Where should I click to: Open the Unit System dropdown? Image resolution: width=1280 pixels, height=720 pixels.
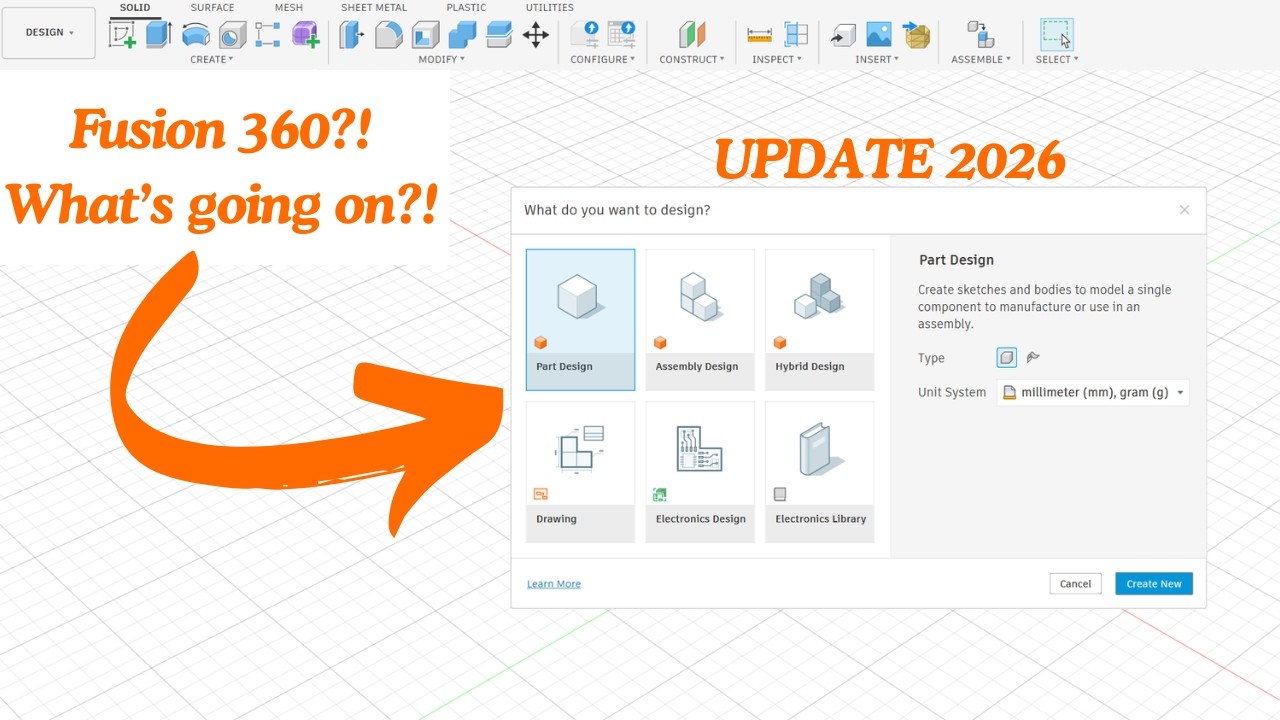pos(1094,393)
